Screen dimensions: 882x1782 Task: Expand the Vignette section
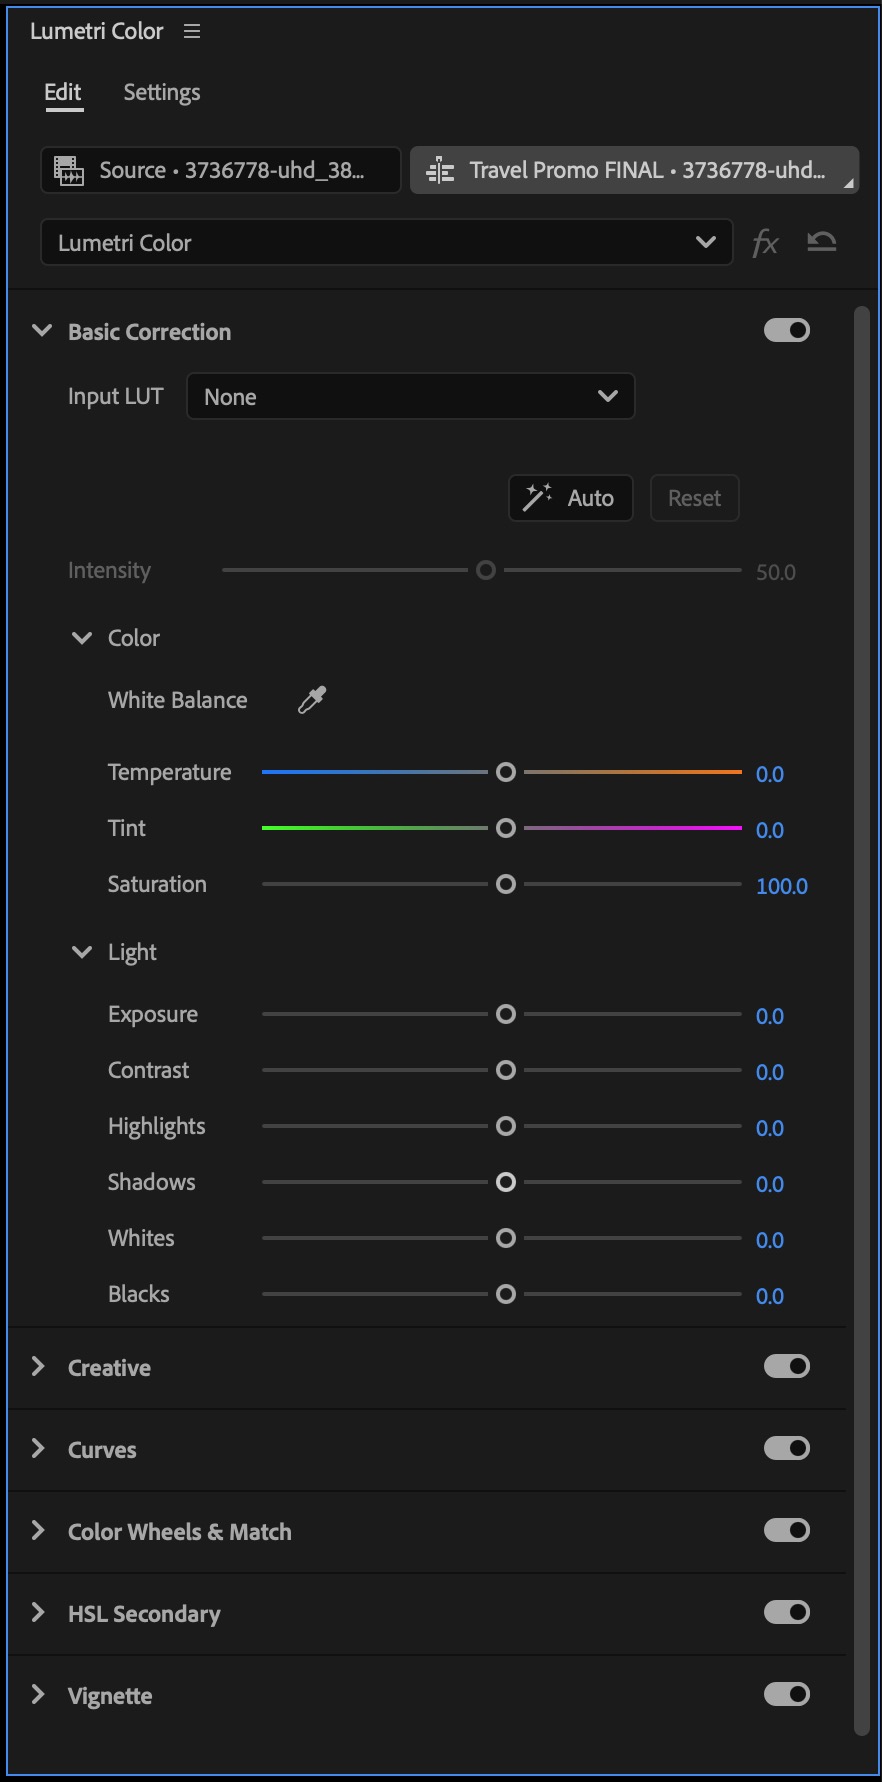38,1695
